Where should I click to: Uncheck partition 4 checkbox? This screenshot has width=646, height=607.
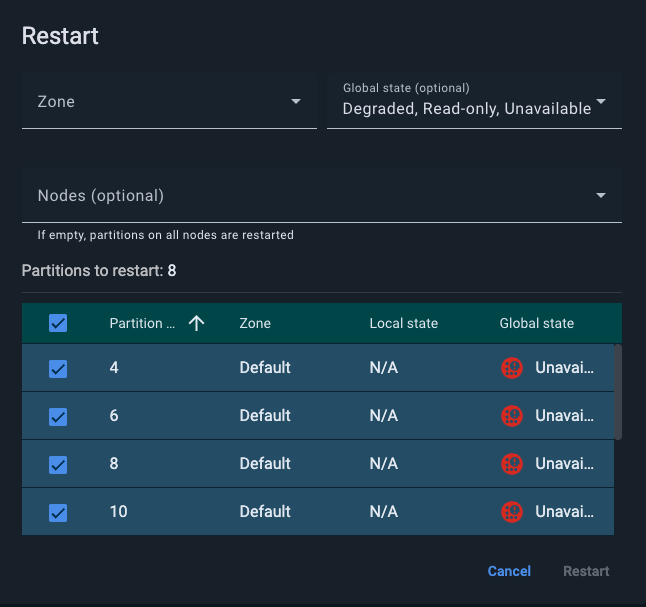pos(58,368)
